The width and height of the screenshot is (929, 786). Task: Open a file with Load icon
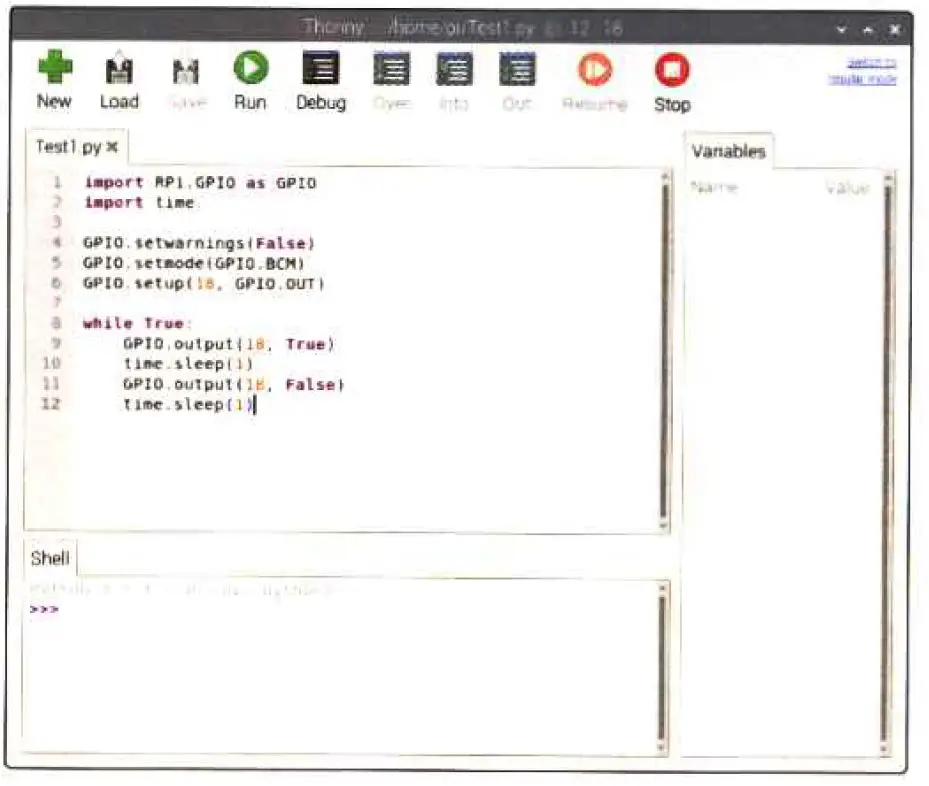point(119,68)
